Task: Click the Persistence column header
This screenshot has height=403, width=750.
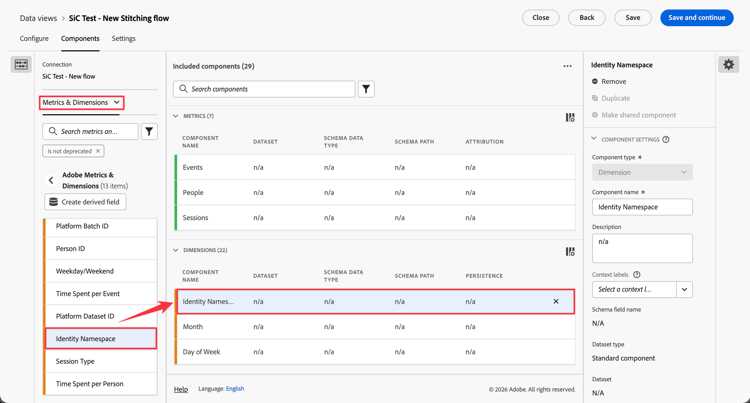Action: tap(484, 276)
